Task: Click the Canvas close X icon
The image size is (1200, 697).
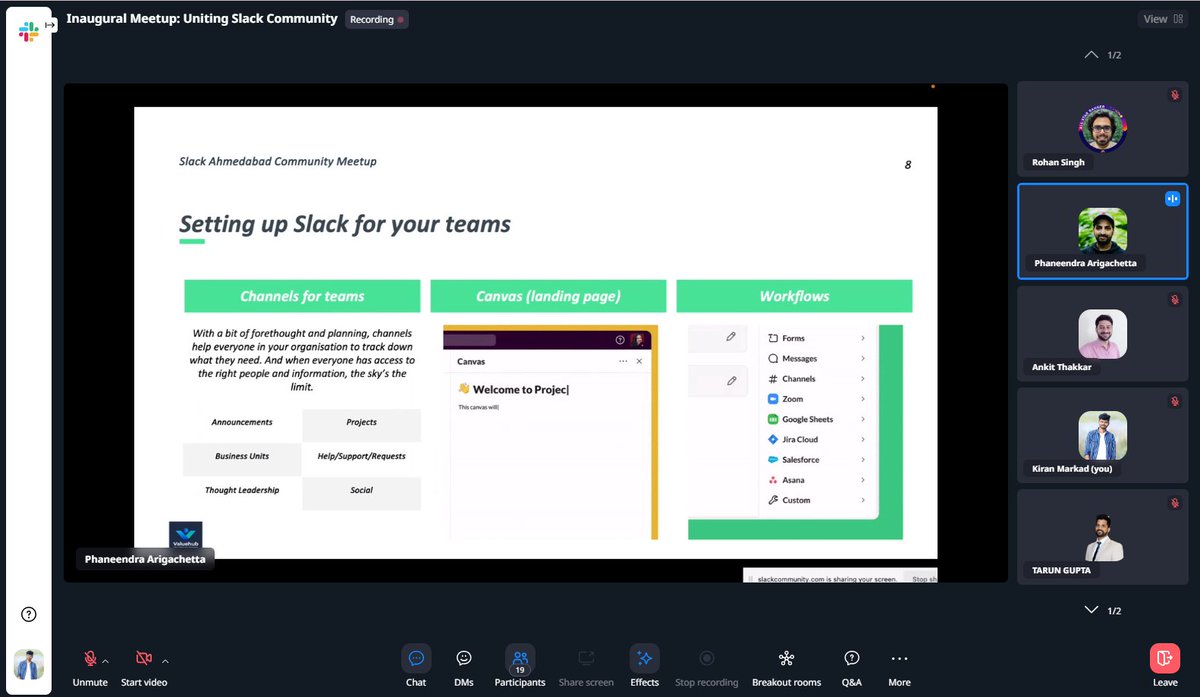Action: (x=640, y=361)
